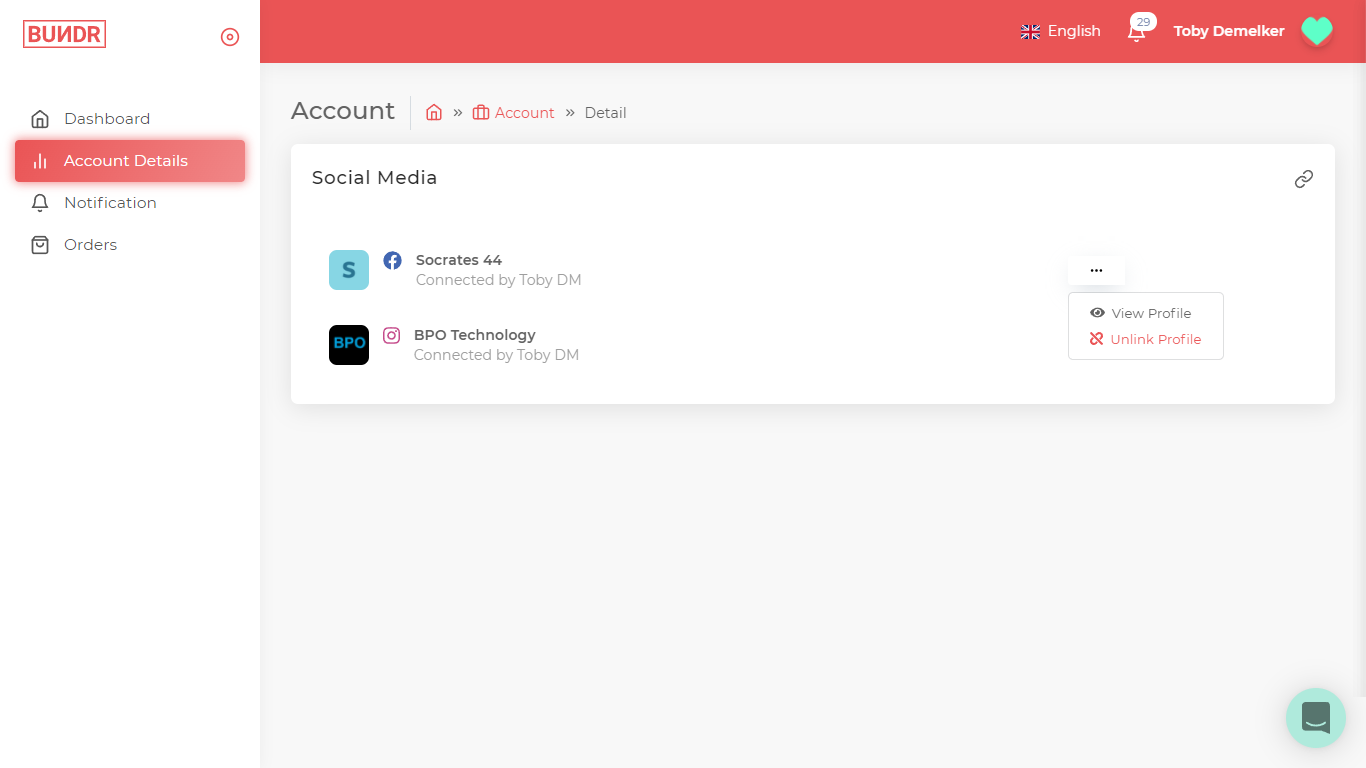Click the Facebook icon beside Socrates 44
Viewport: 1366px width, 768px height.
tap(393, 260)
